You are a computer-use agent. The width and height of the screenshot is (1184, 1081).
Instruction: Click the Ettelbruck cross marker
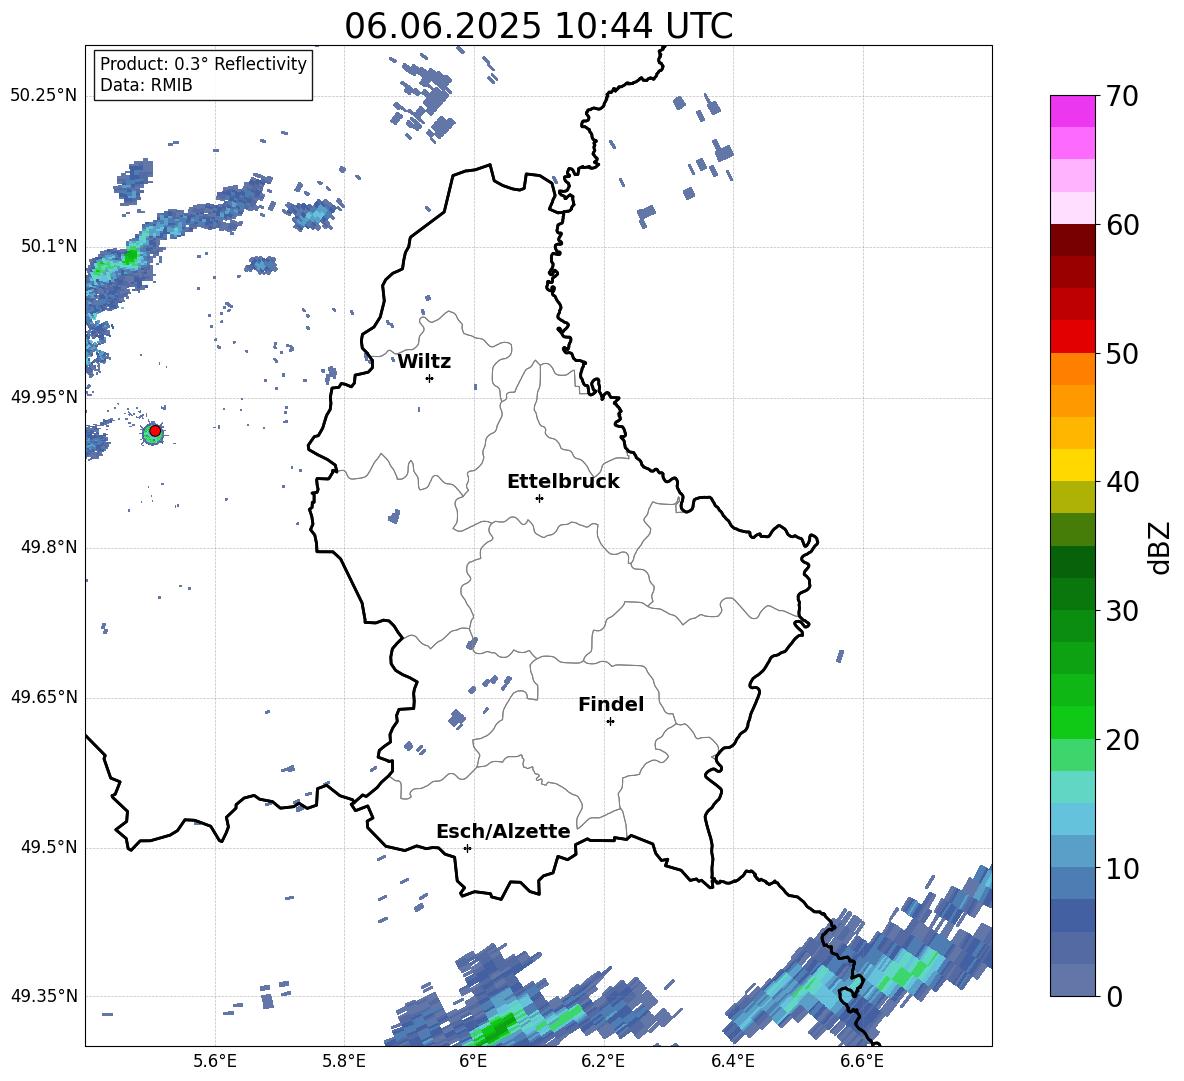tap(539, 498)
